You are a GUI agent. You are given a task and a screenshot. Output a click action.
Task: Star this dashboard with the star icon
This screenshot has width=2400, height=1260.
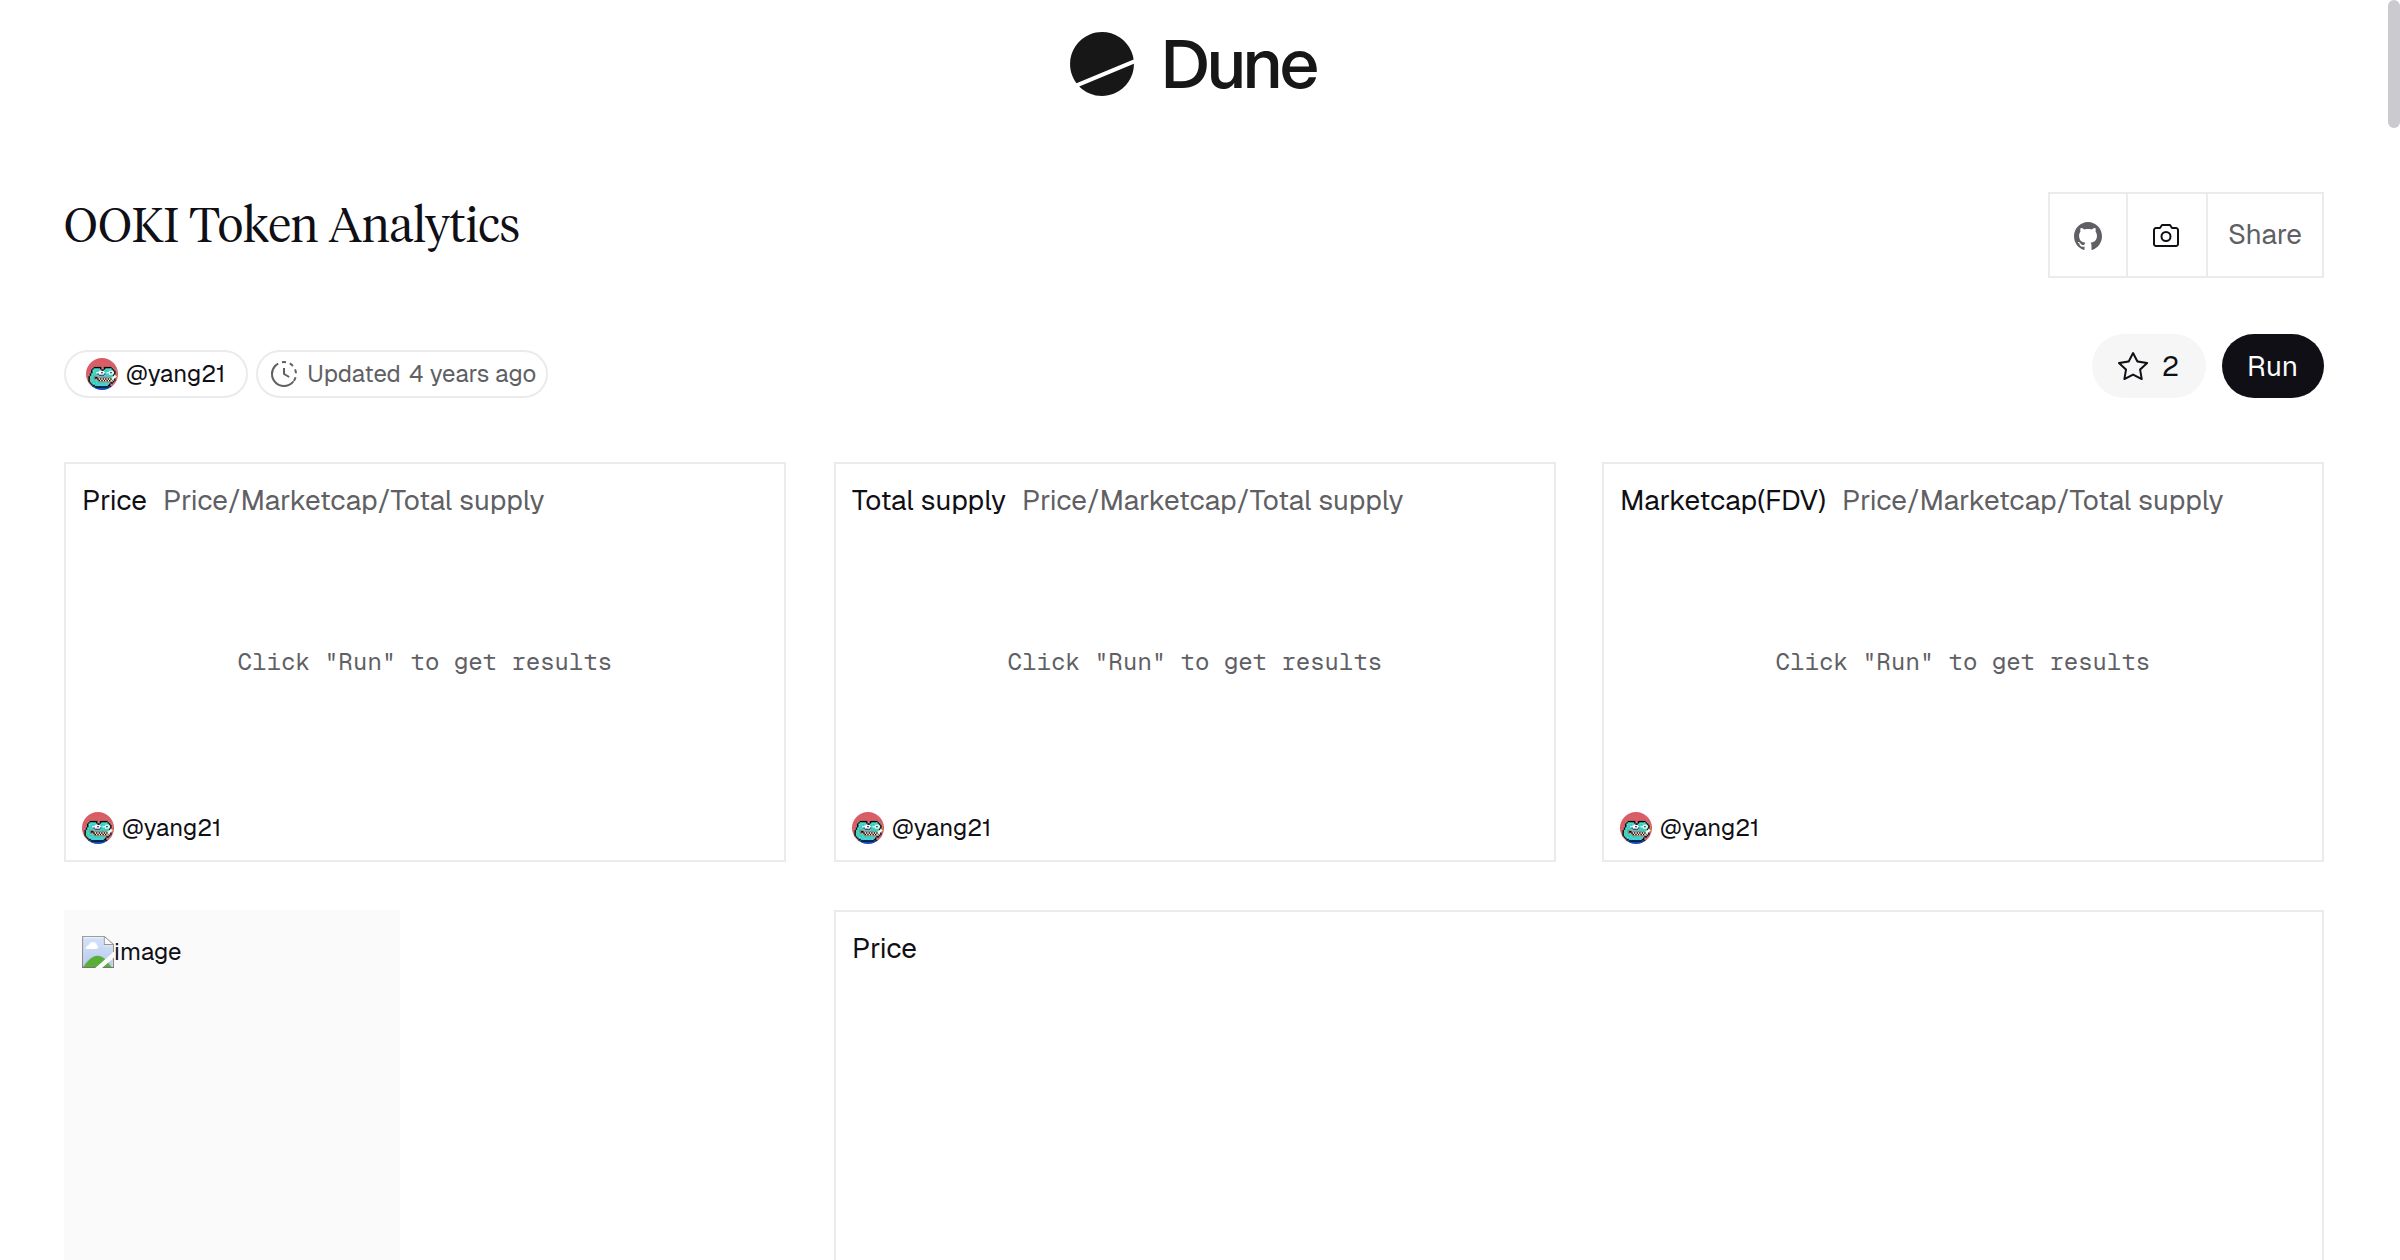point(2132,367)
